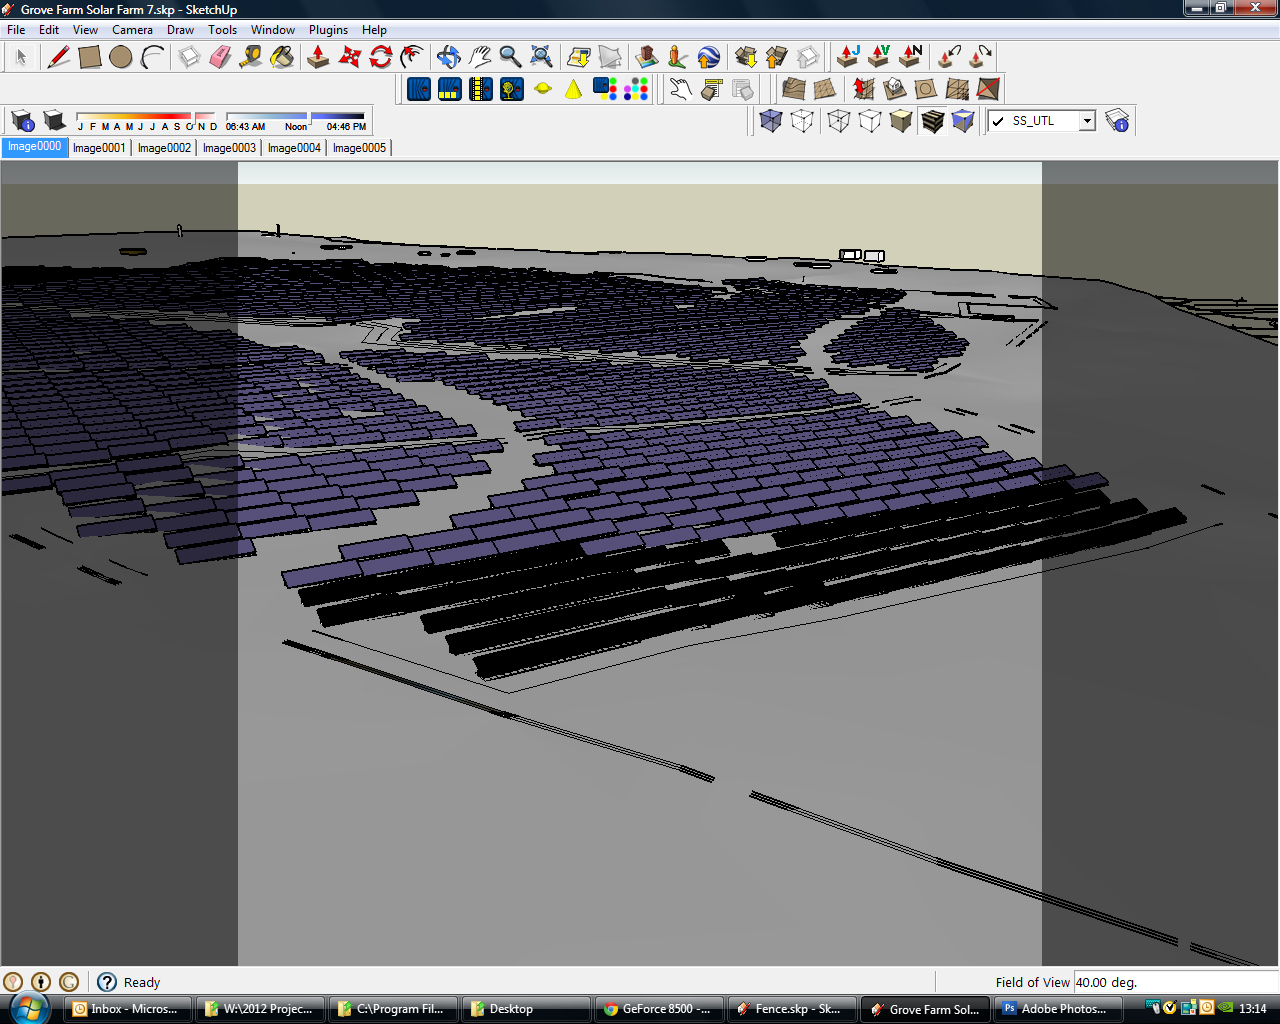Select the Sandbox Flip Edge tool
Viewport: 1280px width, 1024px height.
(x=988, y=89)
